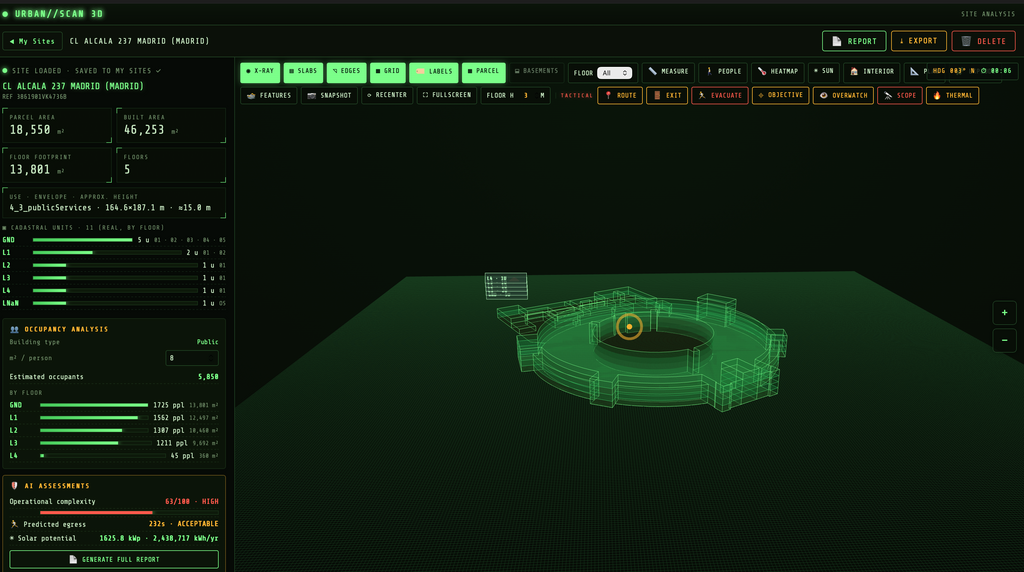Click the OCCUPANCY ANALYSIS header
The height and width of the screenshot is (572, 1024).
[x=66, y=329]
